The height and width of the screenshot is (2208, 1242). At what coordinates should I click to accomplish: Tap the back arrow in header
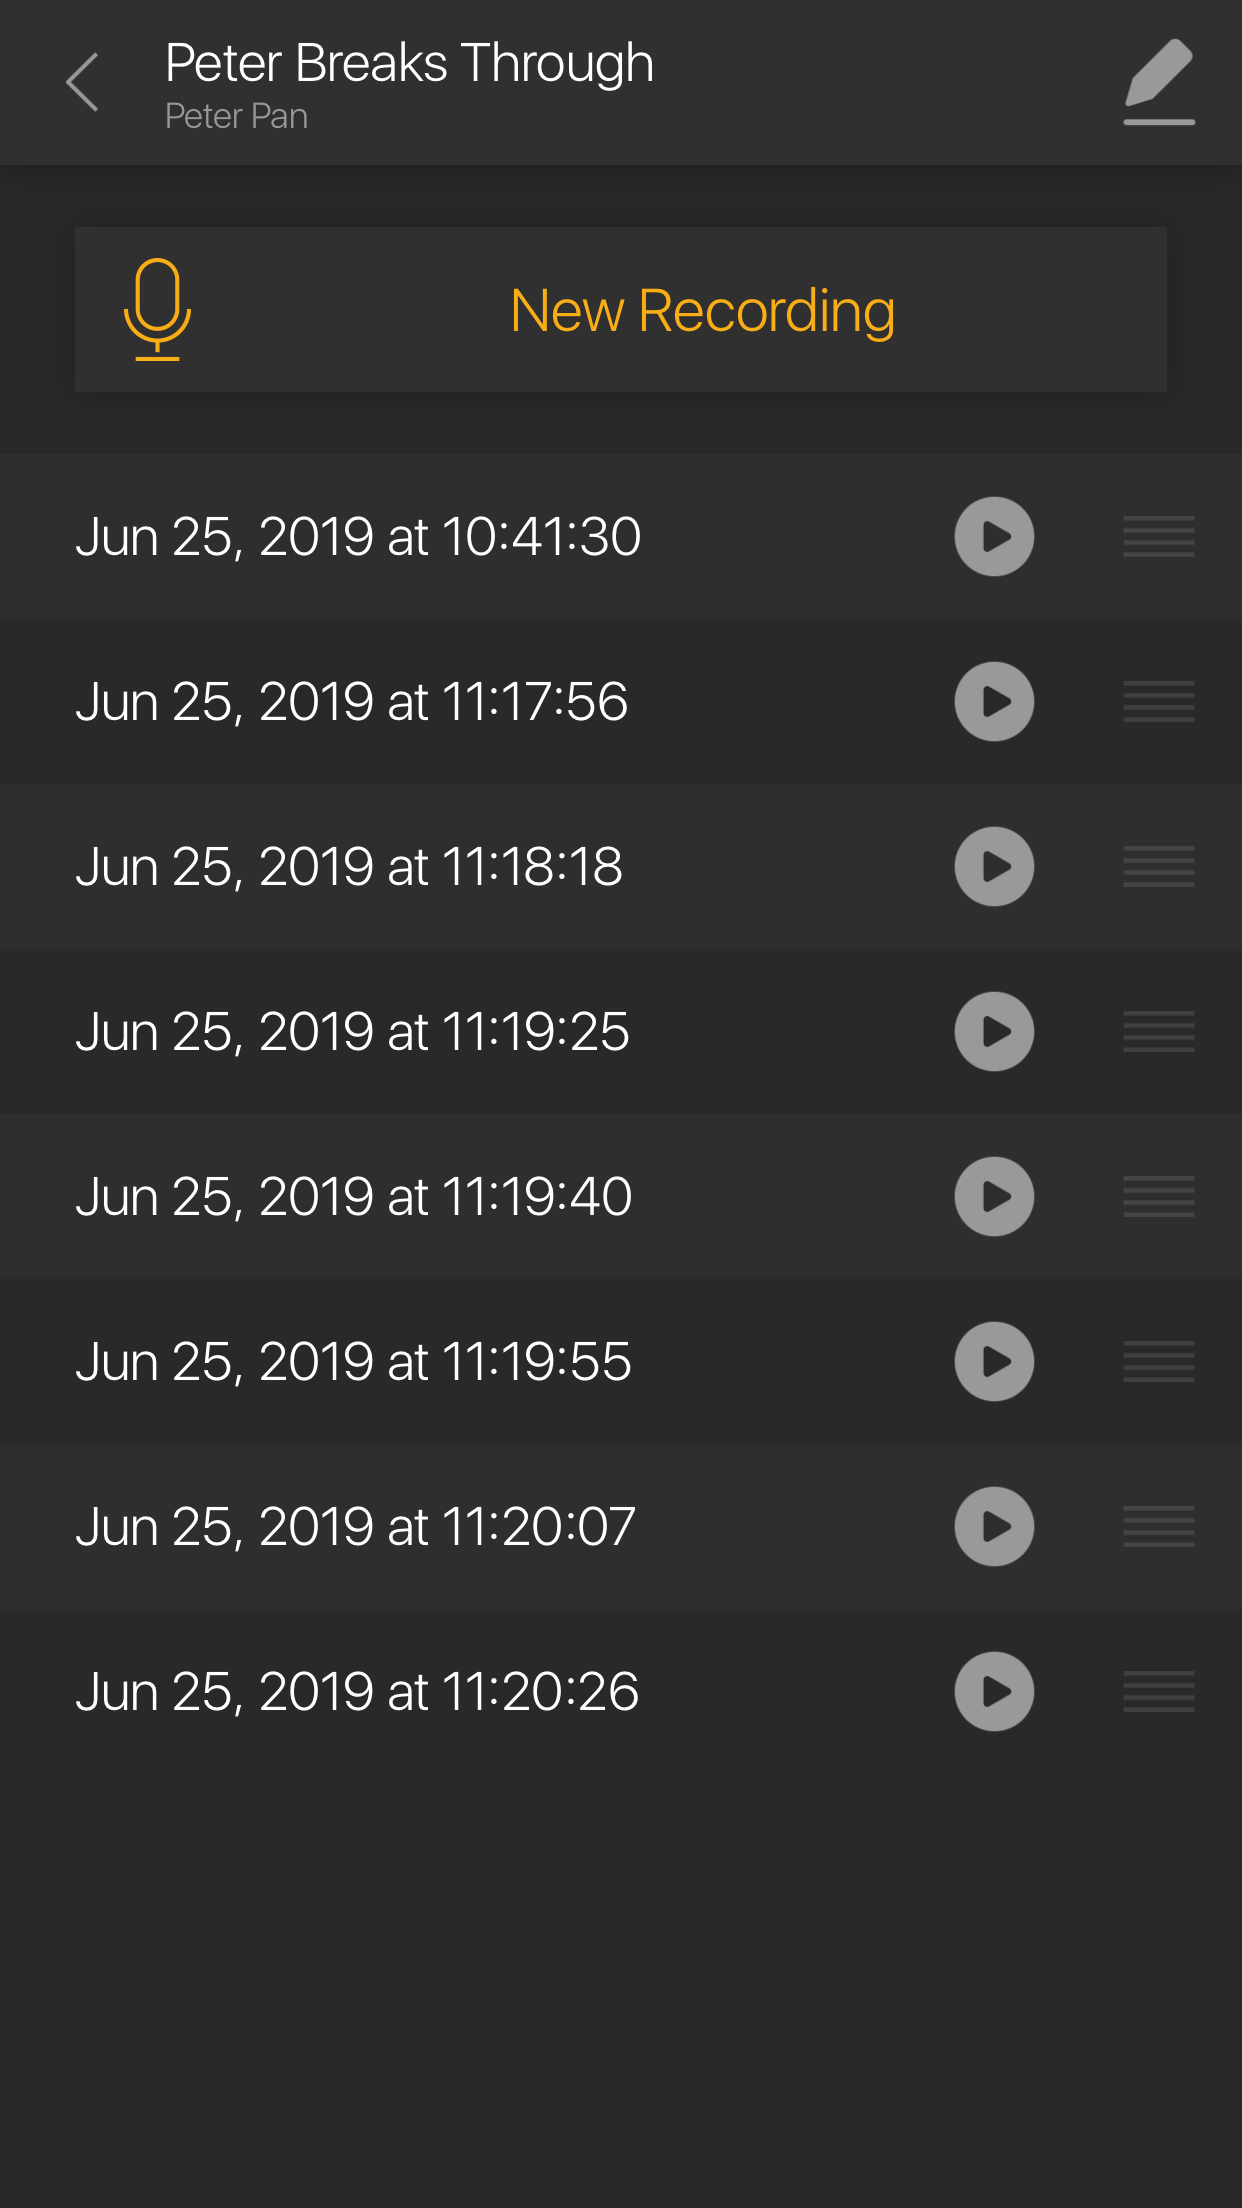(82, 82)
